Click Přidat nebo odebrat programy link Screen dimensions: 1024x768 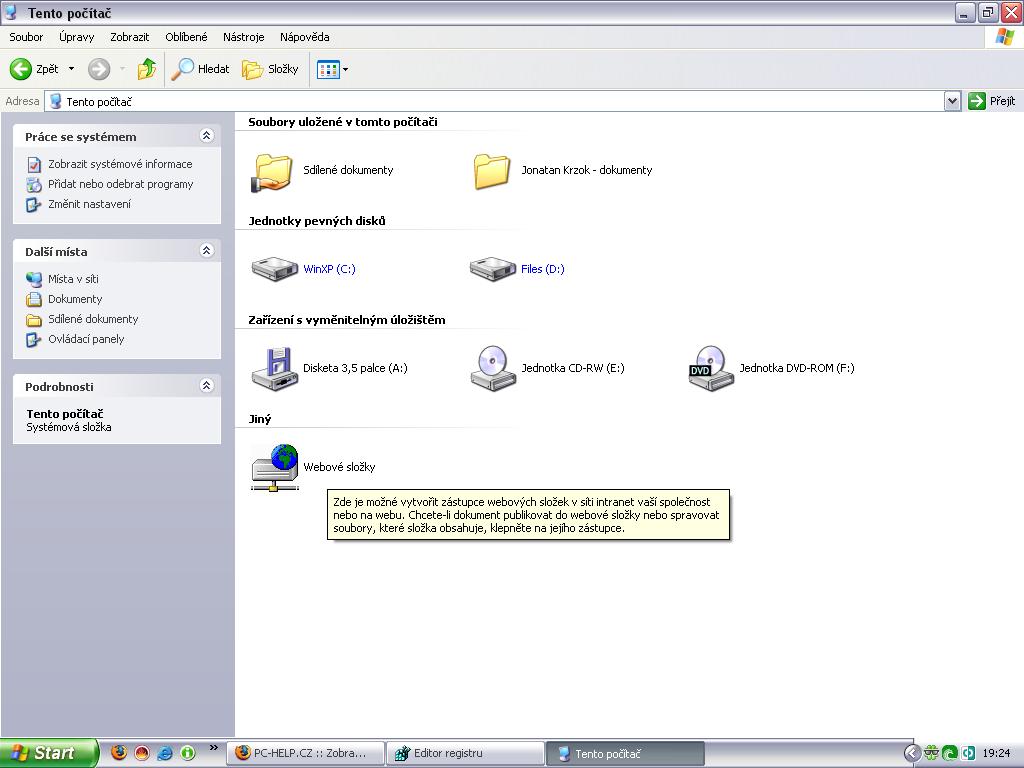point(120,184)
